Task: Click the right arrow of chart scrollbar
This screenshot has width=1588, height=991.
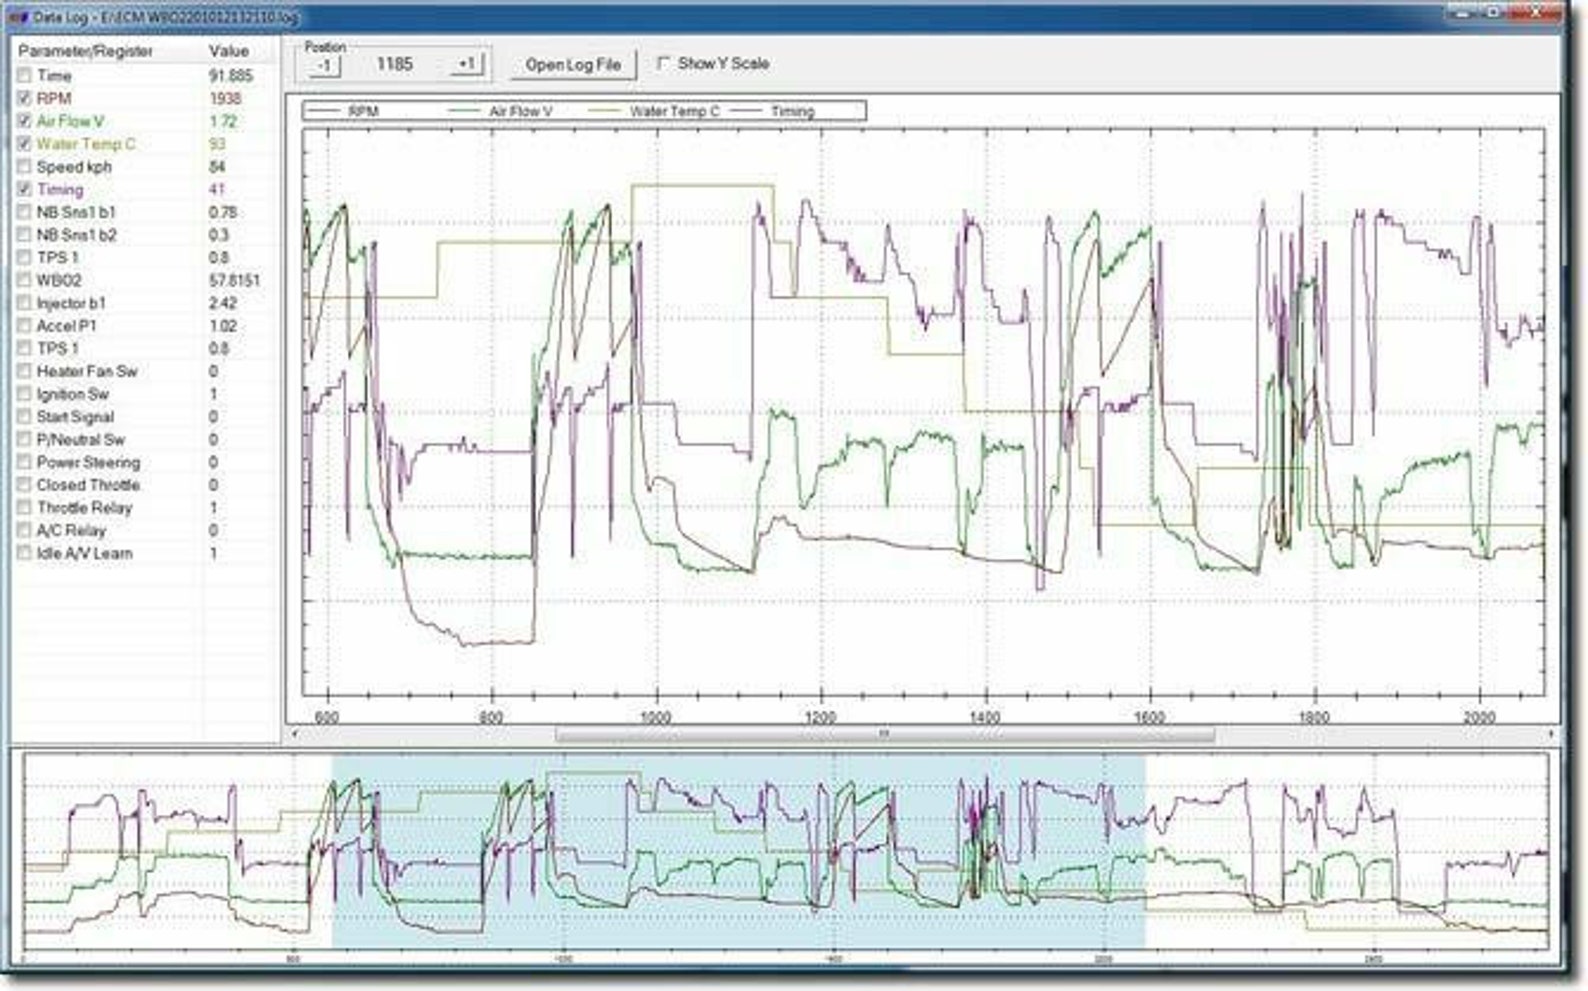Action: click(x=1551, y=734)
